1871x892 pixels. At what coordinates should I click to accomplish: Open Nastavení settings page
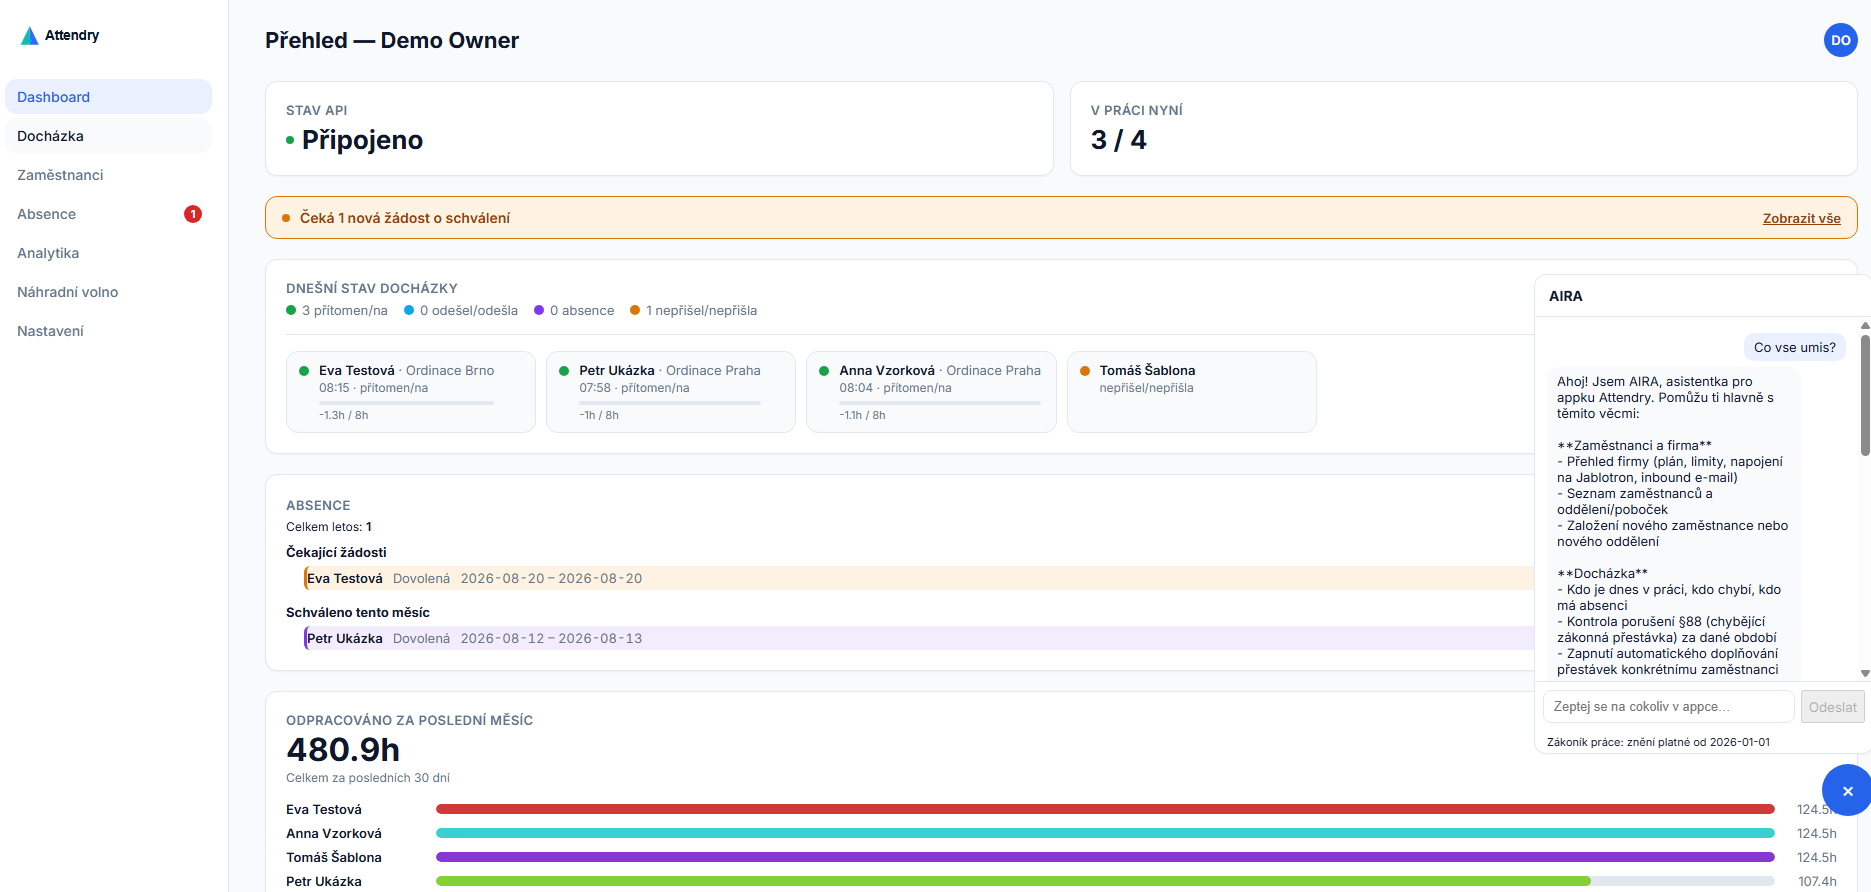coord(108,331)
